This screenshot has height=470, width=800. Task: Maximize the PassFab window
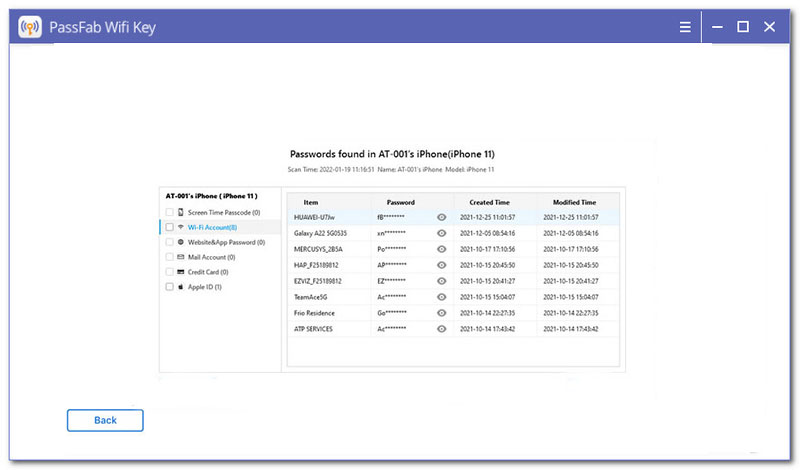point(743,27)
